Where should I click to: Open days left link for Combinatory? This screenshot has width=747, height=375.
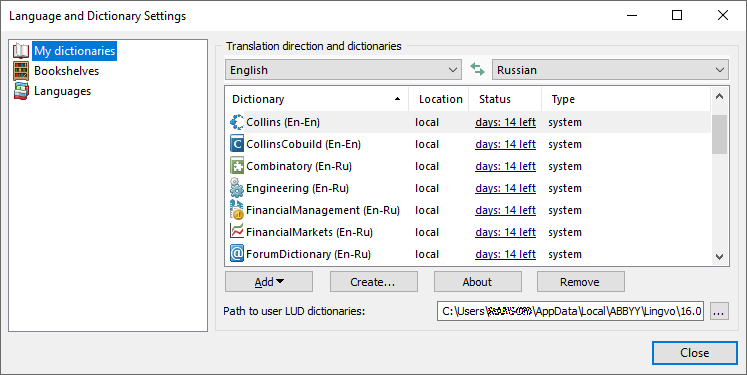tap(505, 166)
